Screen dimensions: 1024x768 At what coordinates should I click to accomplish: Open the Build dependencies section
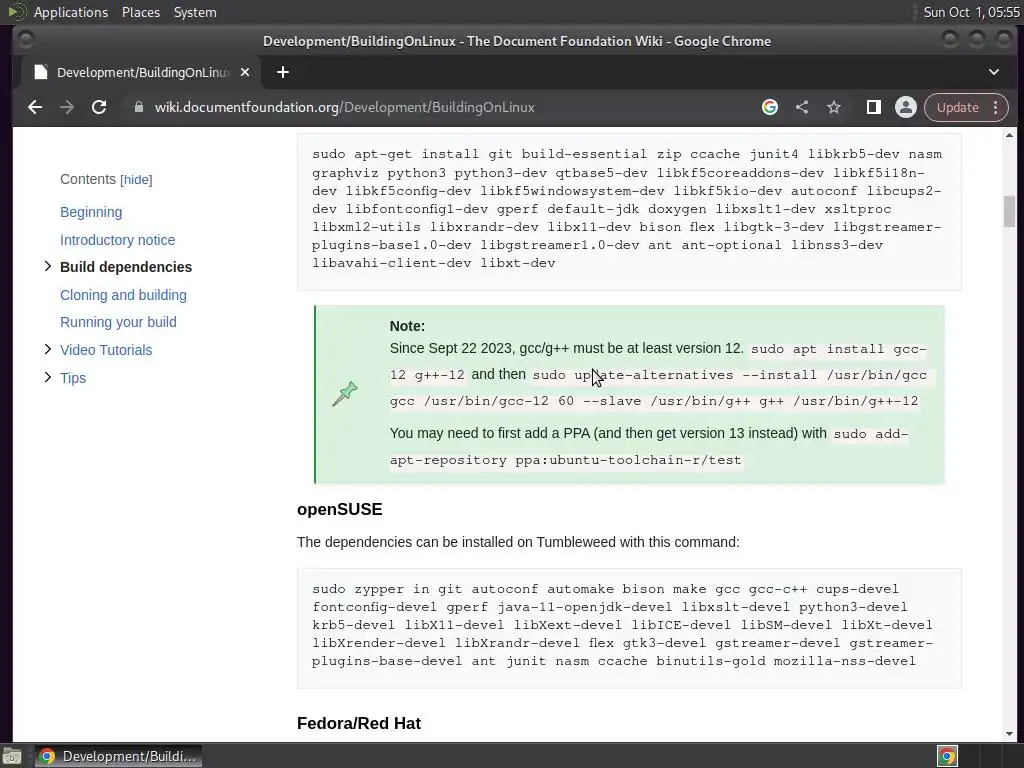pos(126,267)
